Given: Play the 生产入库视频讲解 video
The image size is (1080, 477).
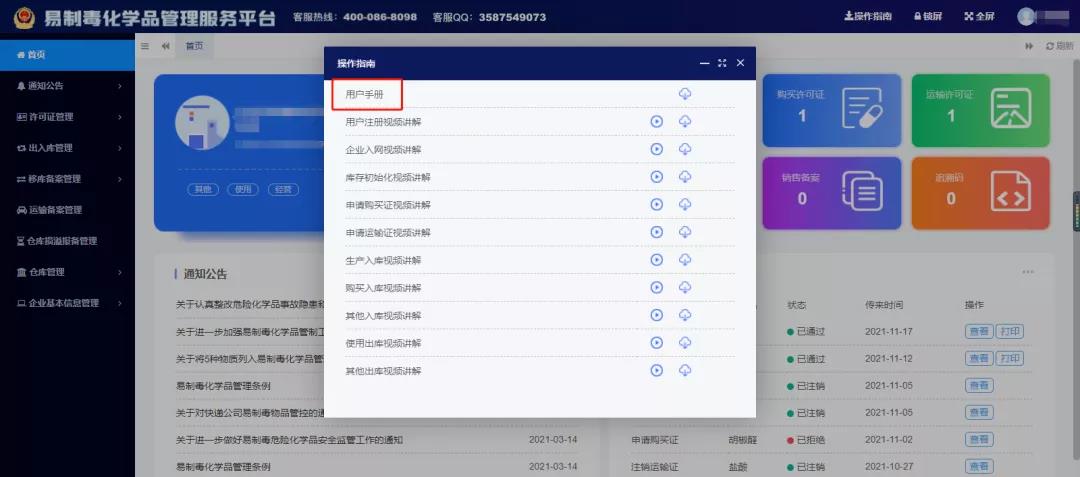Looking at the screenshot, I should (x=657, y=260).
